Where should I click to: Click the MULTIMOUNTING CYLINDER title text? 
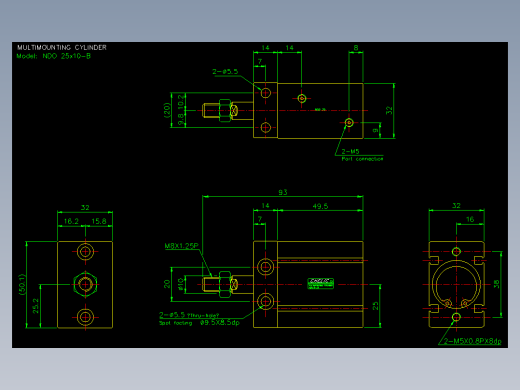(62, 47)
